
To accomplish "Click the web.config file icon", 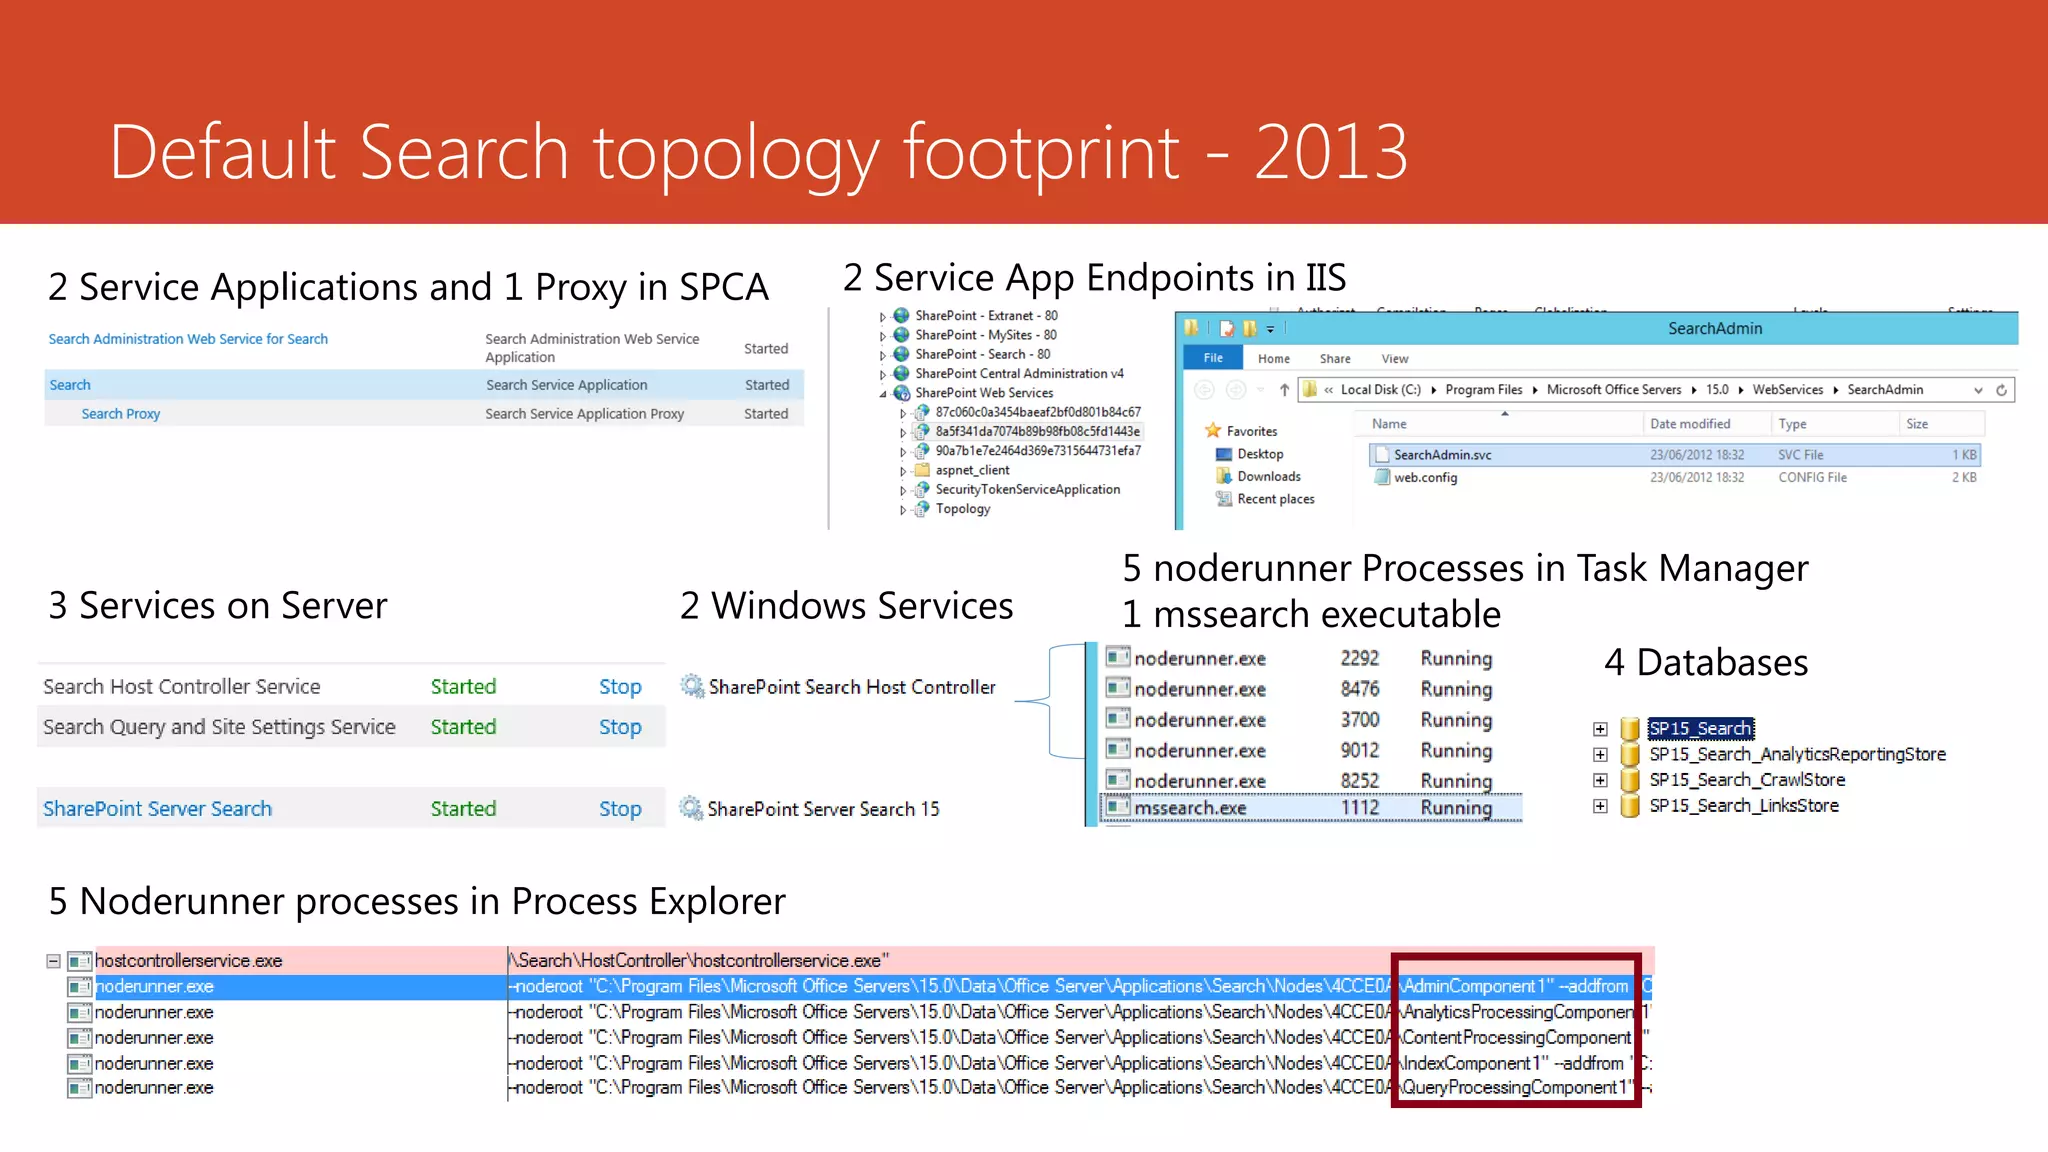I will pyautogui.click(x=1382, y=477).
